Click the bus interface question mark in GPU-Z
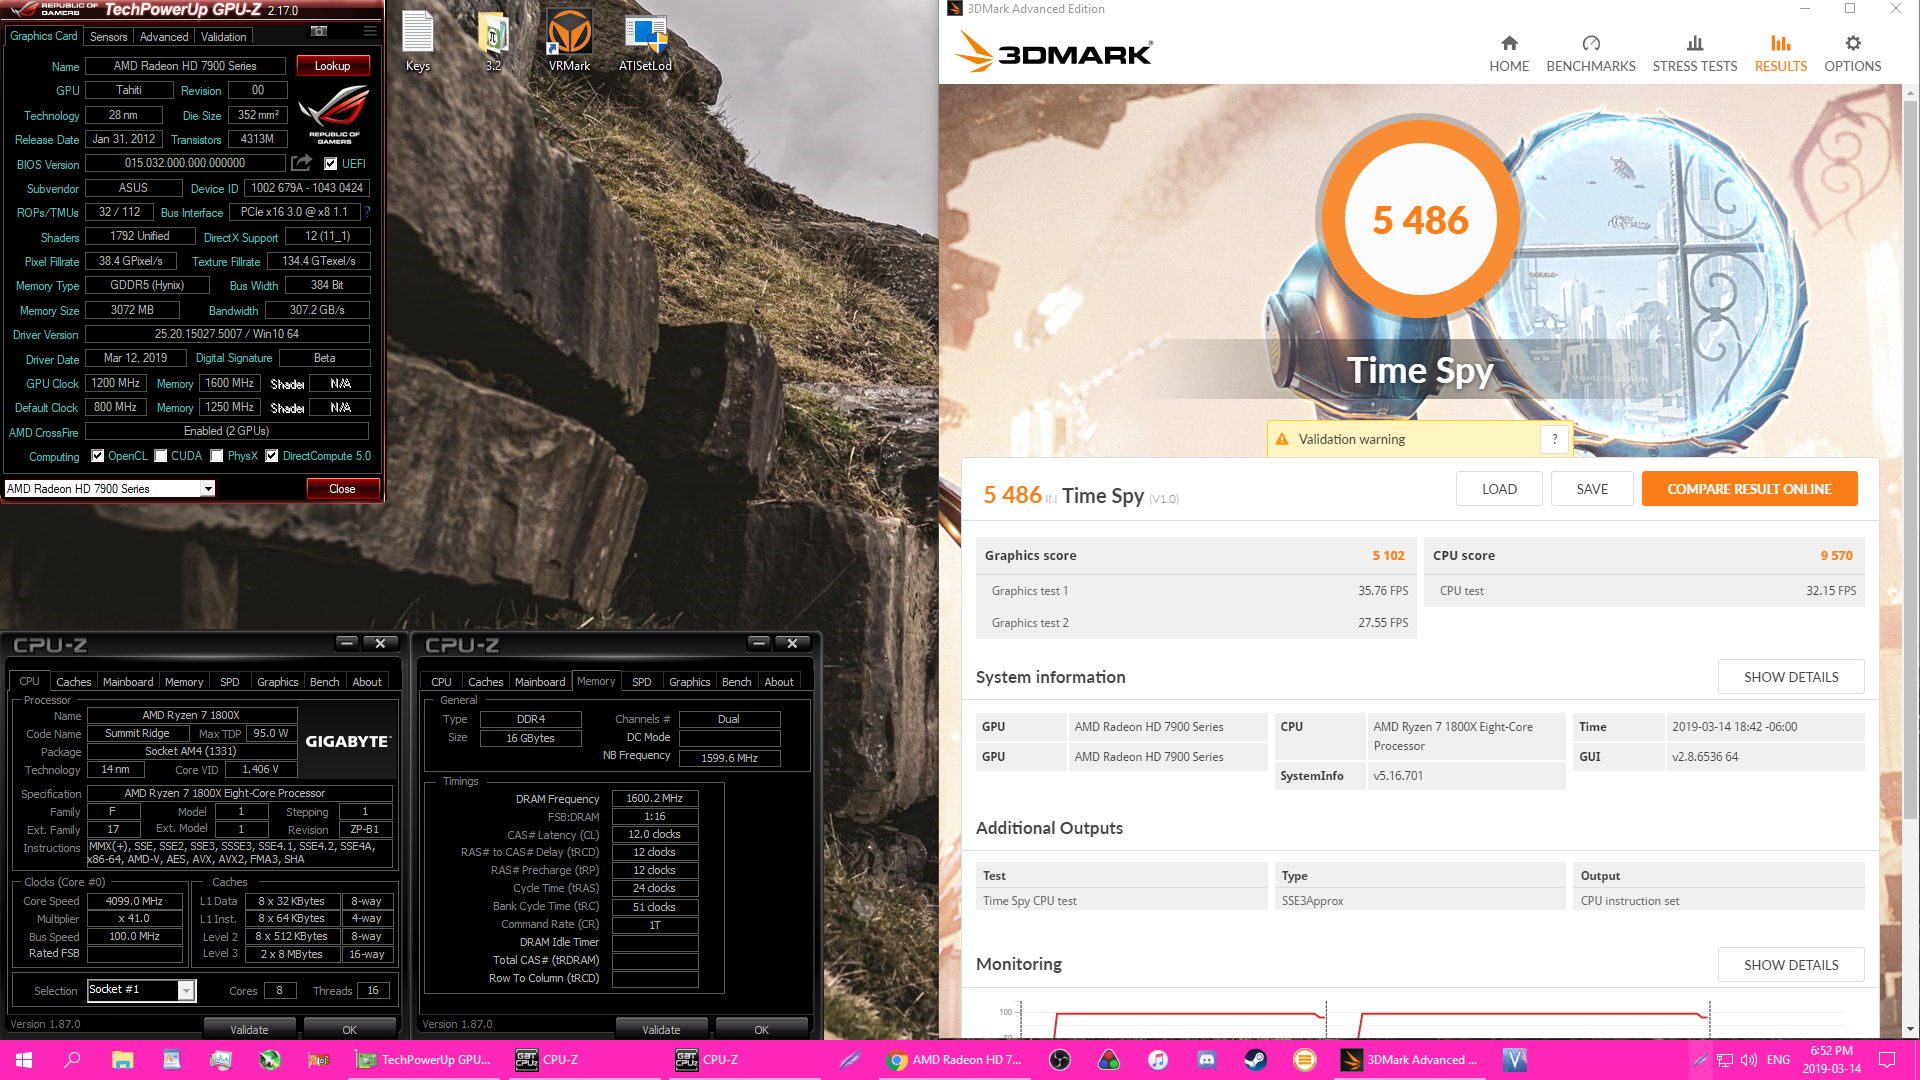1920x1080 pixels. click(x=367, y=212)
